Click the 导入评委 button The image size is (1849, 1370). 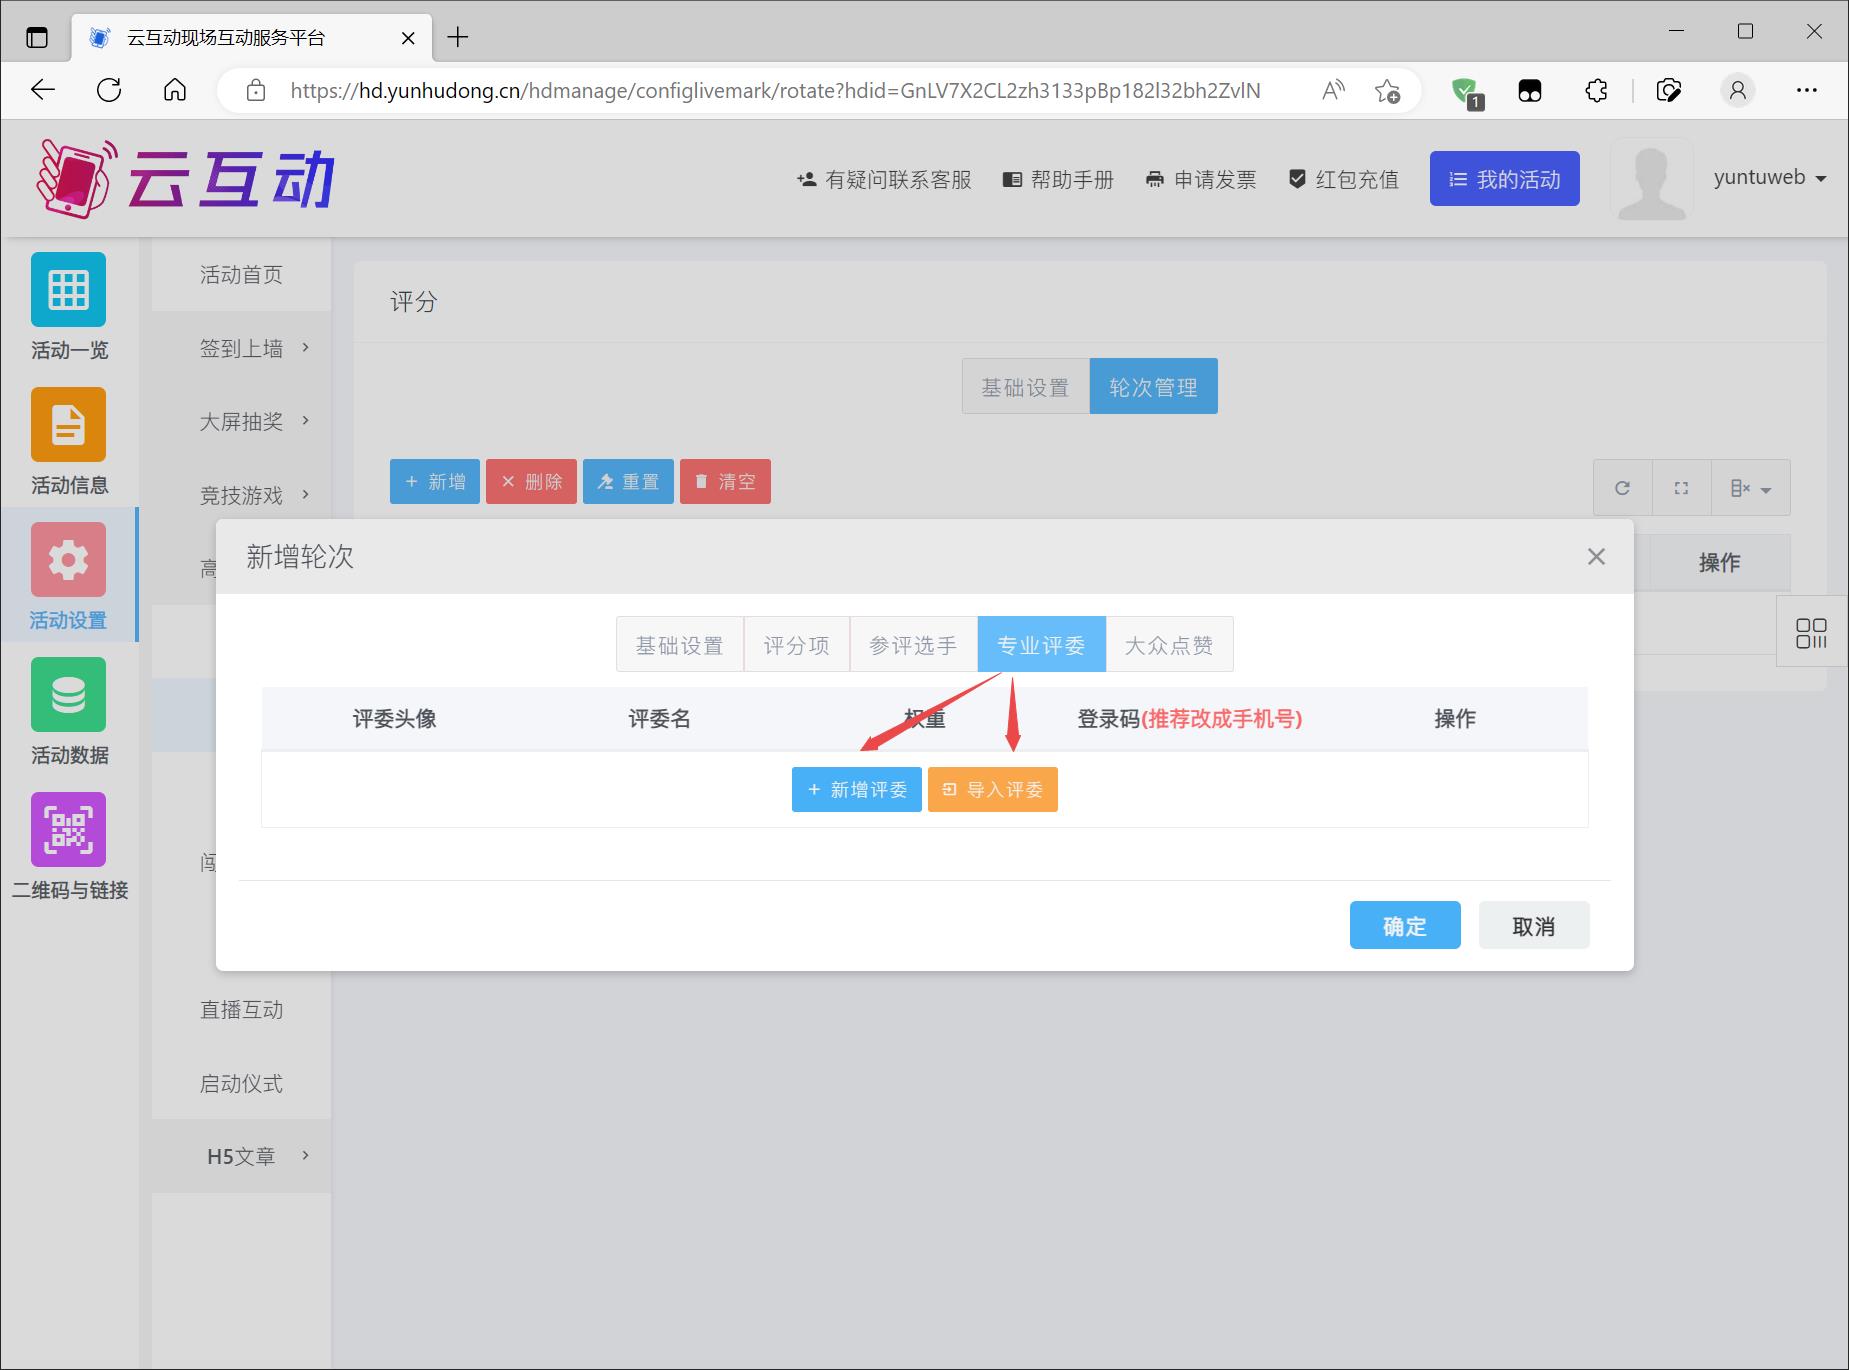click(992, 790)
